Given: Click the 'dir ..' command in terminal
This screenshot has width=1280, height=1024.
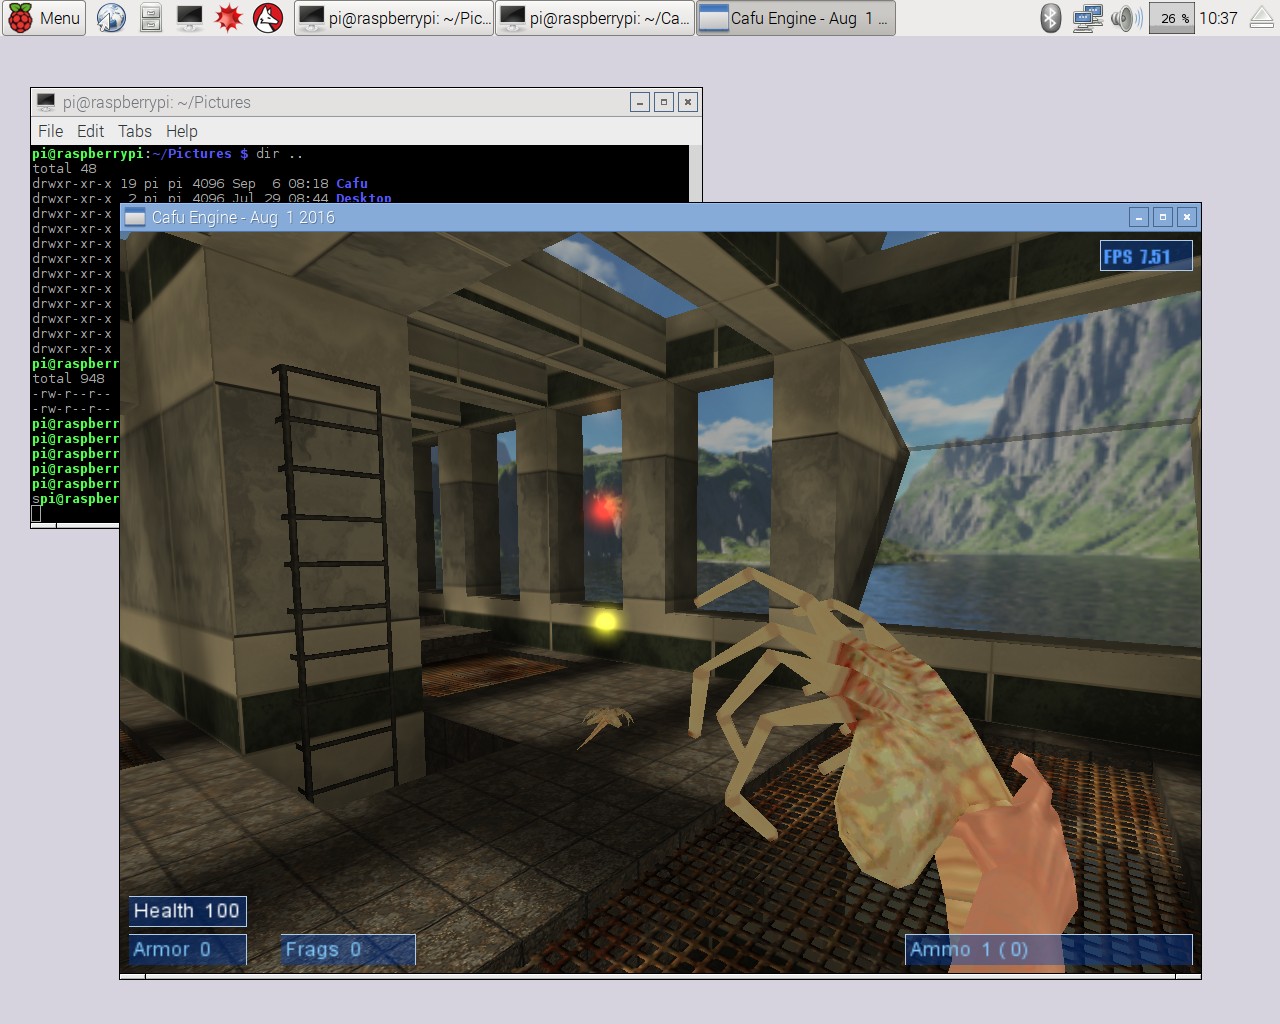Looking at the screenshot, I should point(279,154).
